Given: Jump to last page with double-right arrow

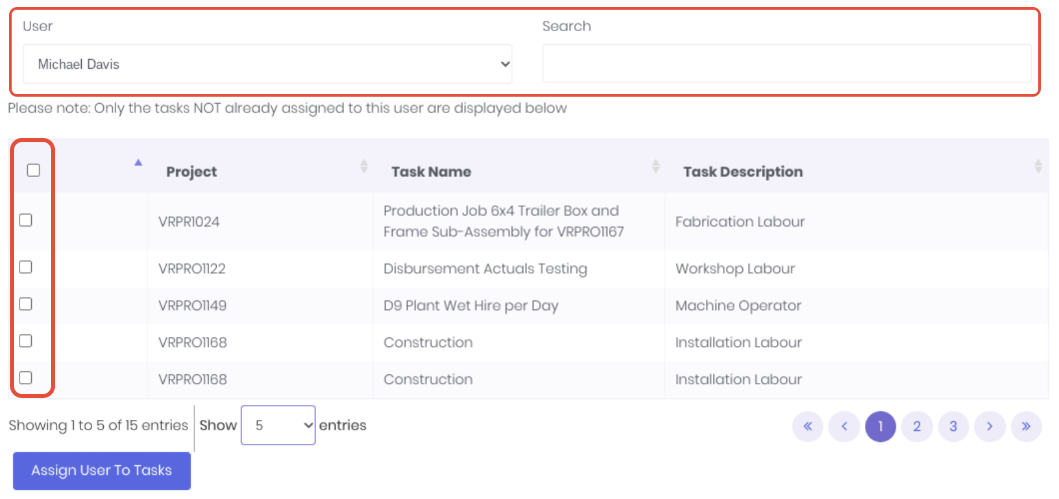Looking at the screenshot, I should [x=1027, y=427].
